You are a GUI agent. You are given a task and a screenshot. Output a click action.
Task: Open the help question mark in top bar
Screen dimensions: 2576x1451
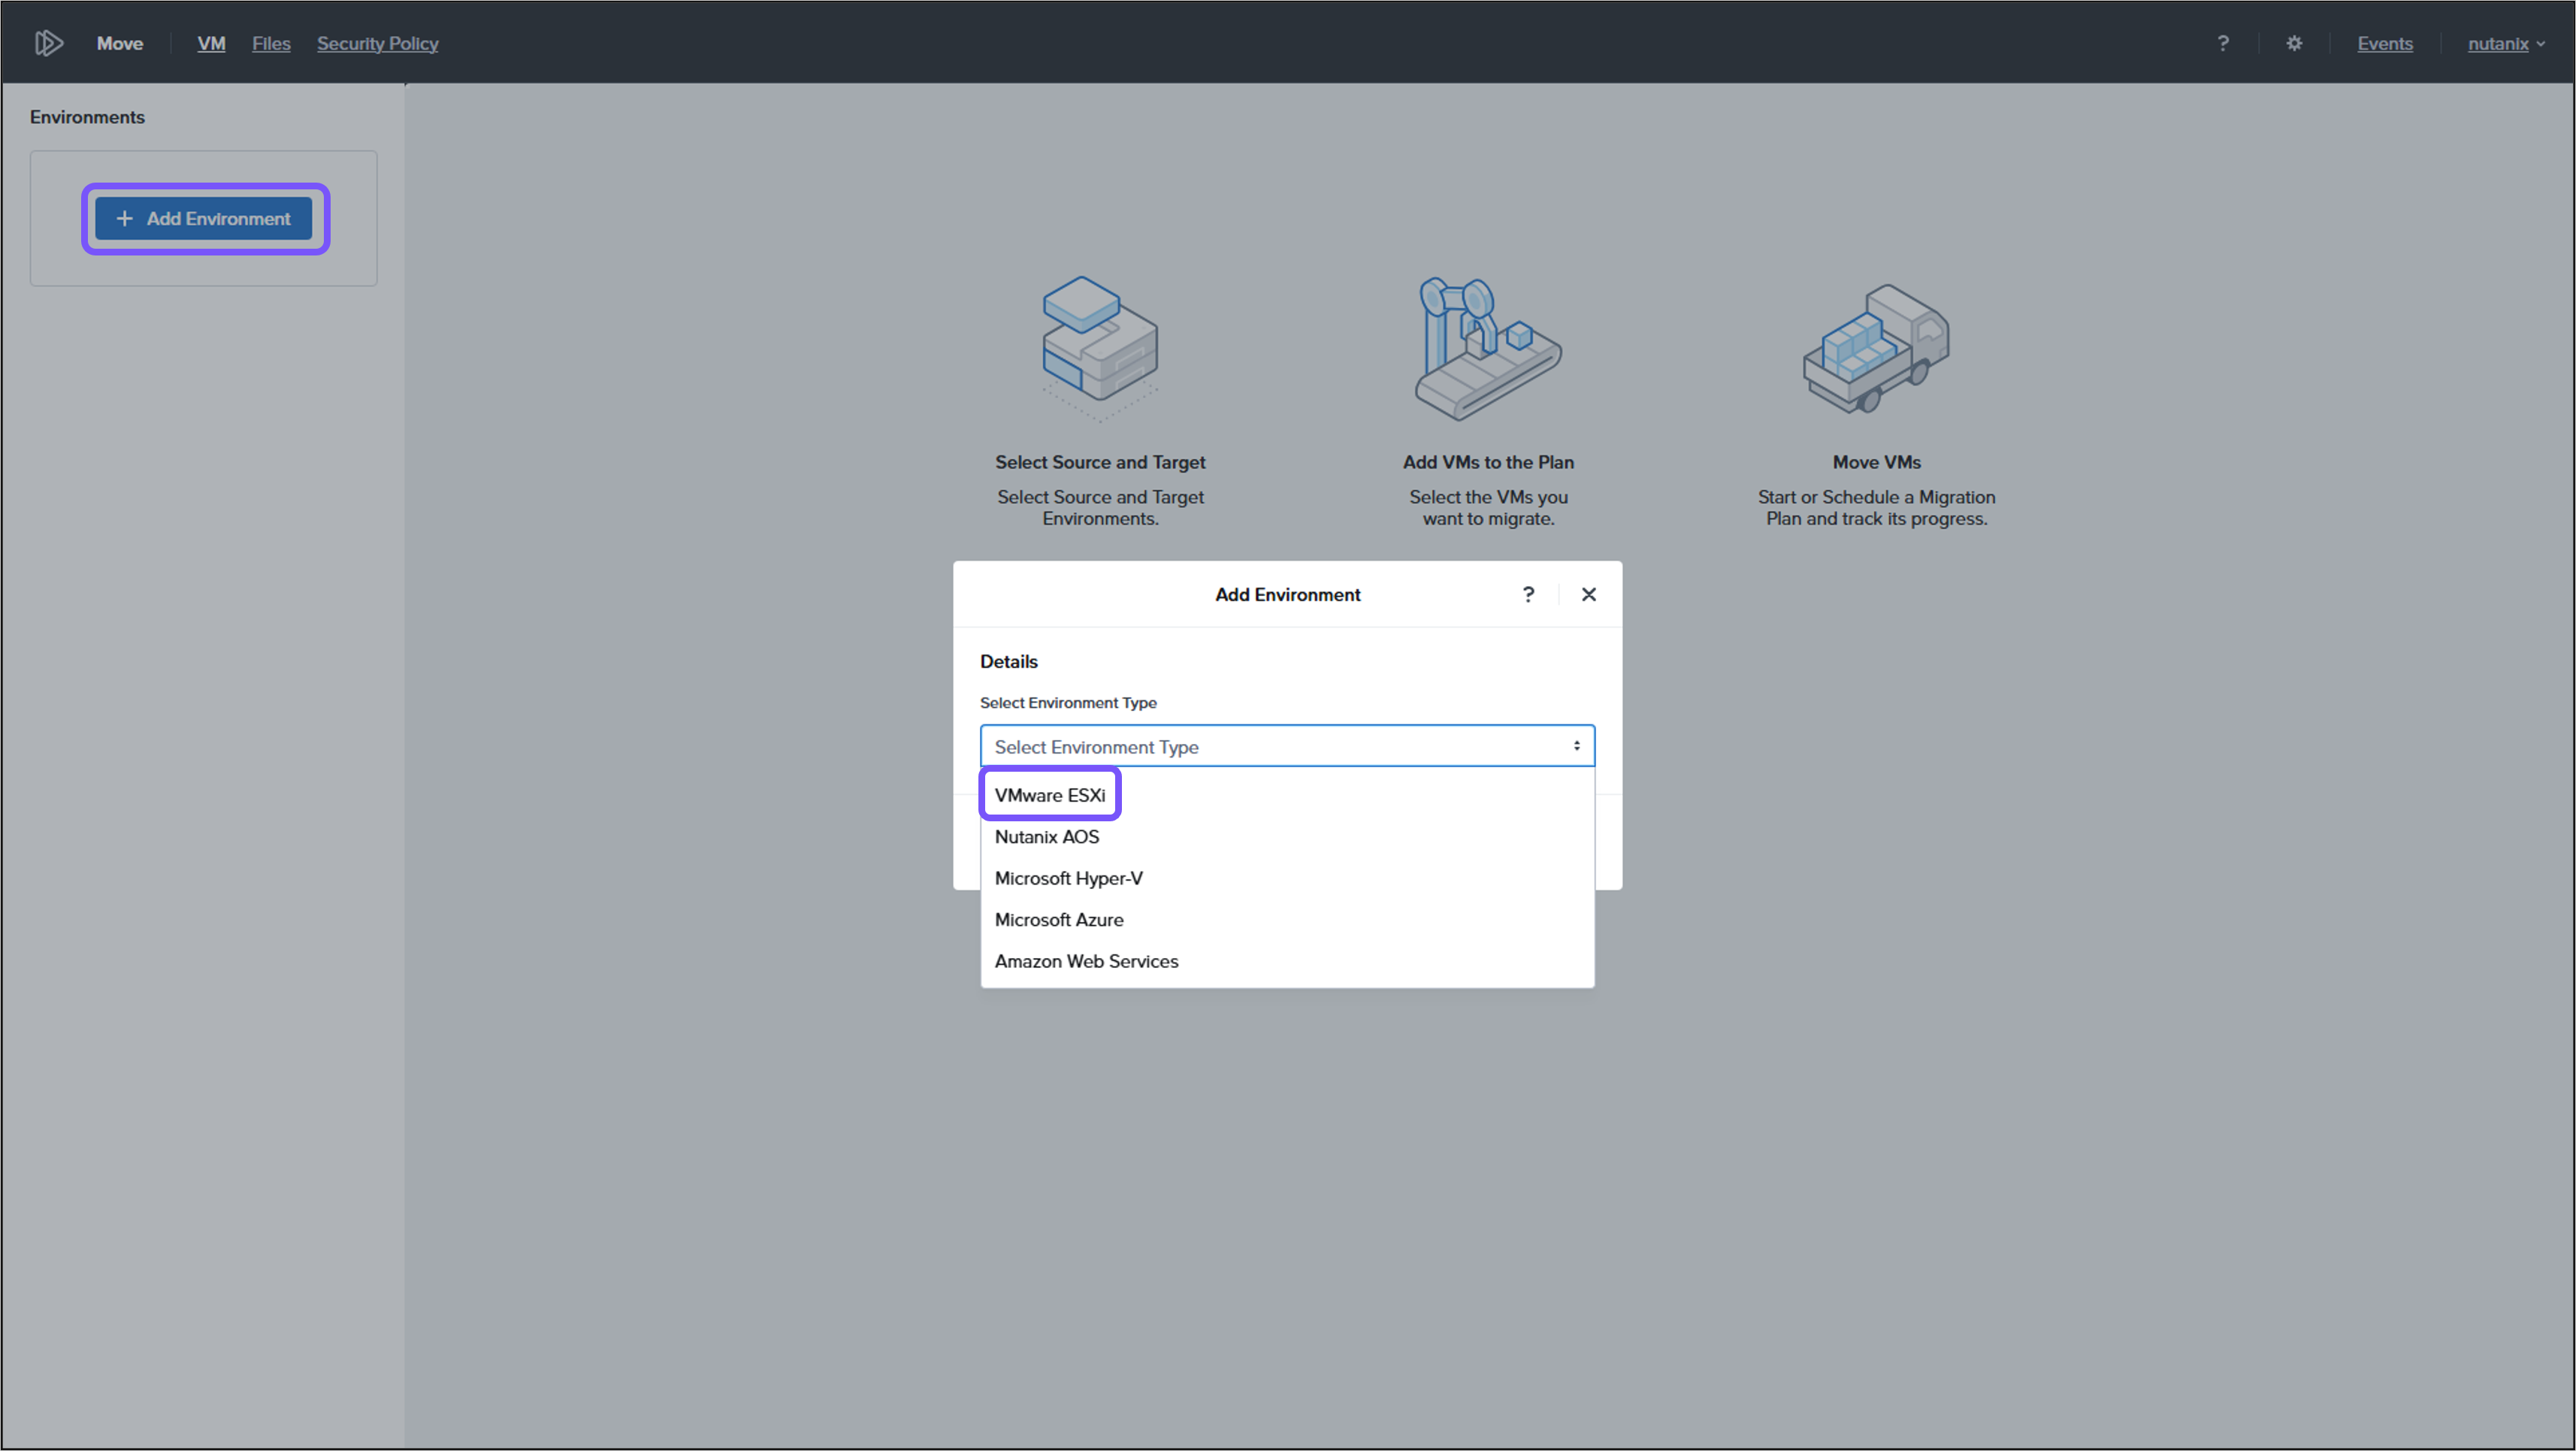coord(2222,43)
